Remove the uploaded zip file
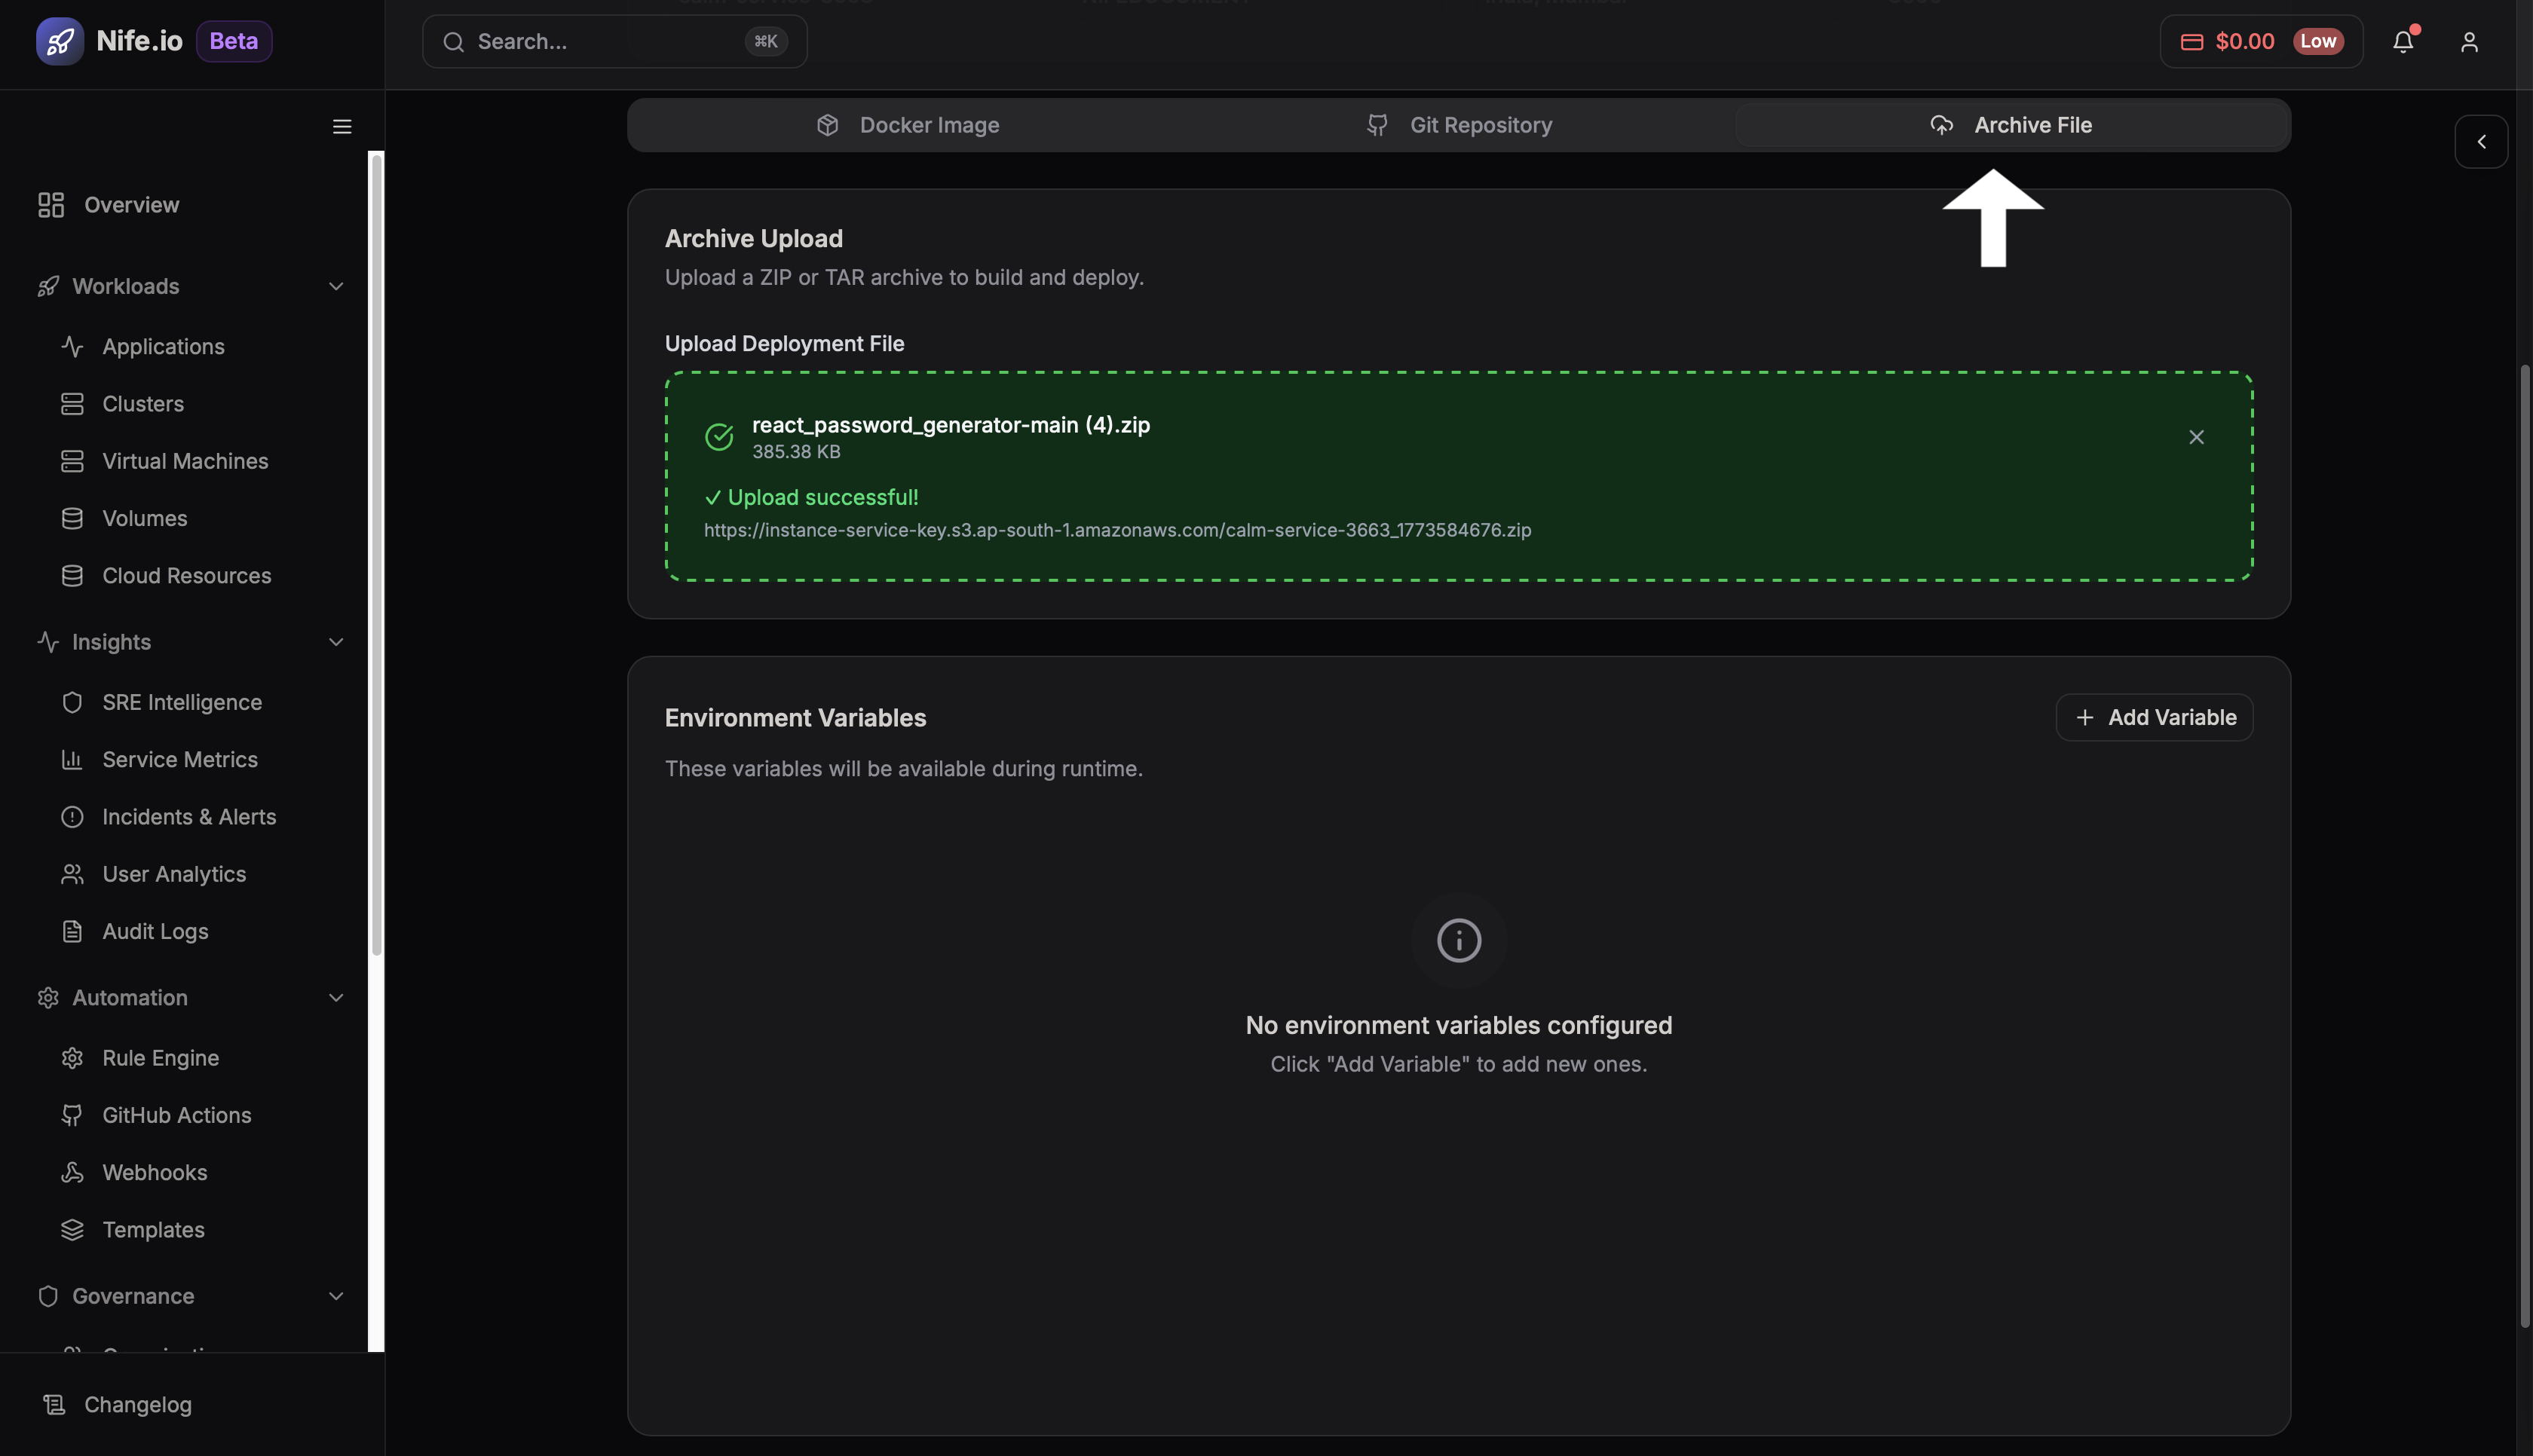 click(x=2196, y=437)
